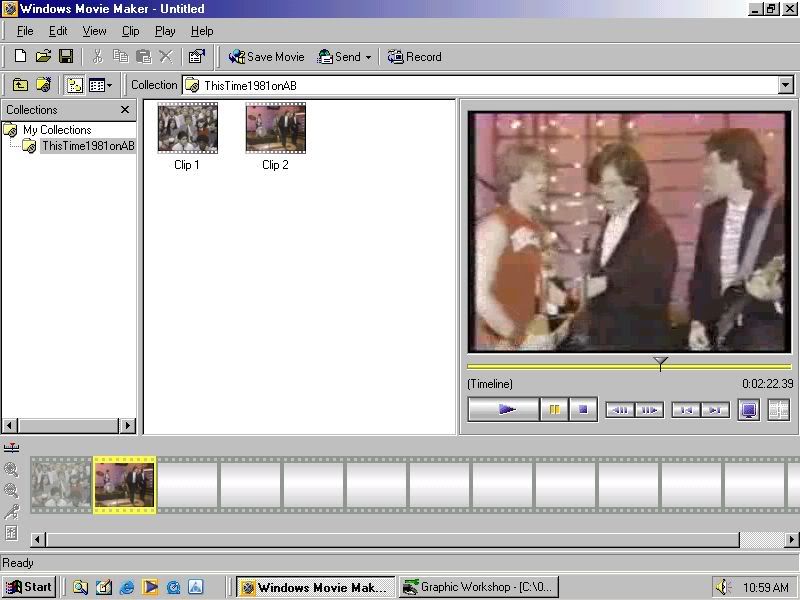The image size is (800, 600).
Task: Click the Windows Movie Maker taskbar button
Action: [x=316, y=587]
